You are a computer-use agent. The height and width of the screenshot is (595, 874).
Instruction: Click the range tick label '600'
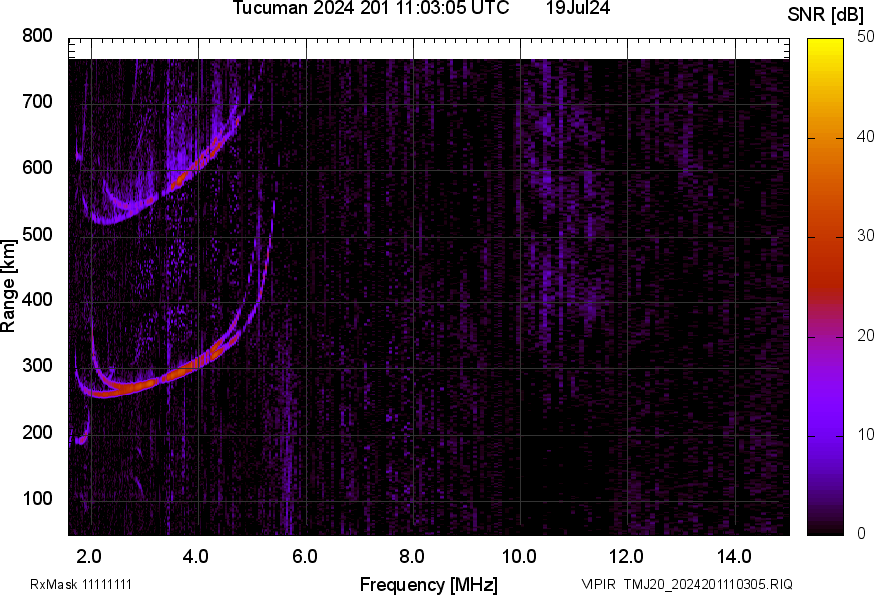point(37,168)
